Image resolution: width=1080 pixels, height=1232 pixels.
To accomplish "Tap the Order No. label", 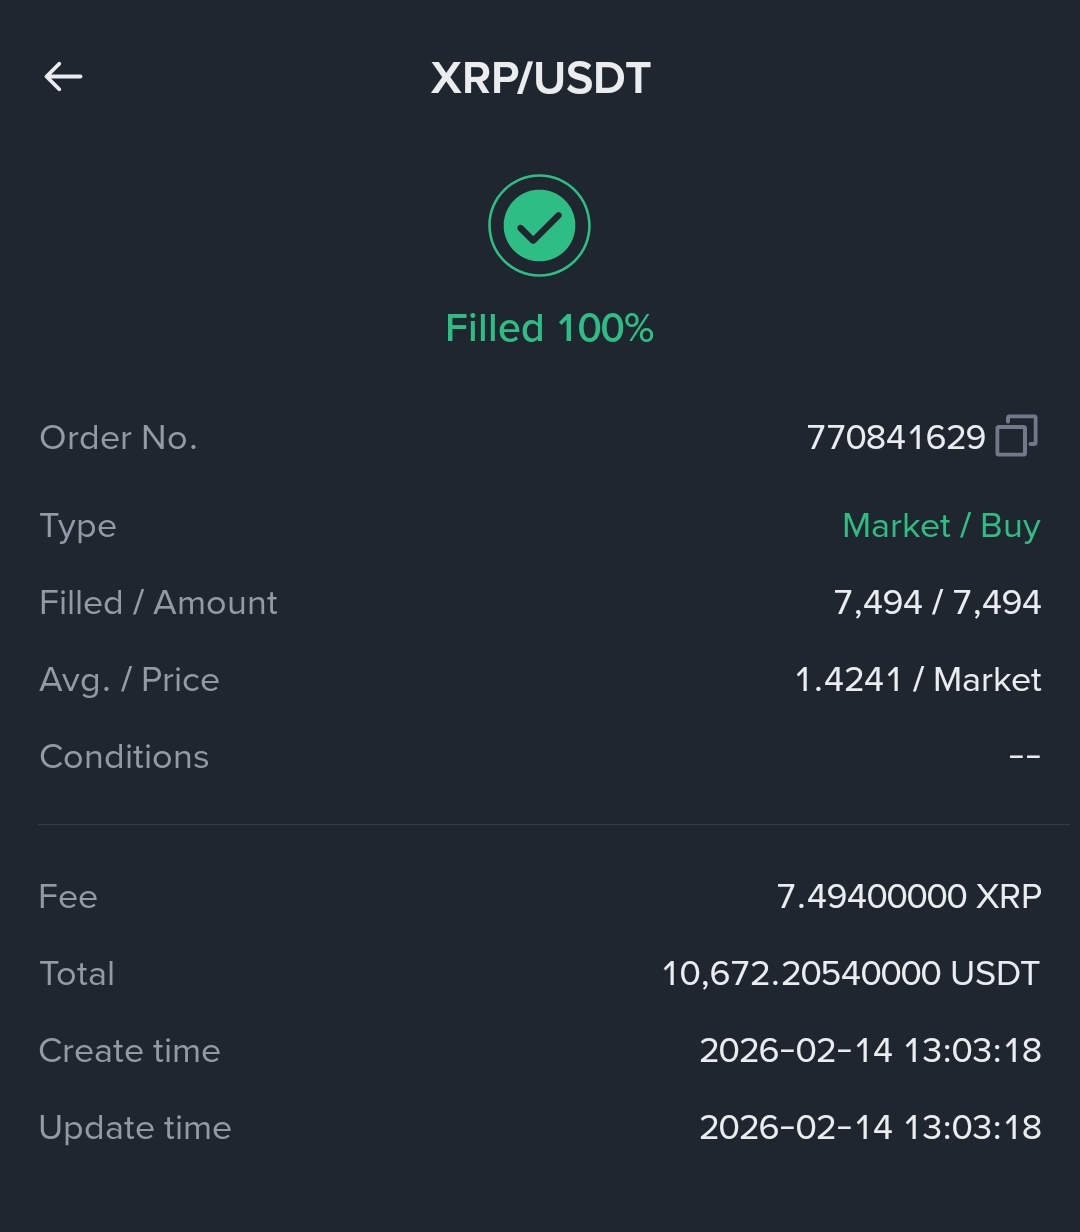I will pos(118,437).
